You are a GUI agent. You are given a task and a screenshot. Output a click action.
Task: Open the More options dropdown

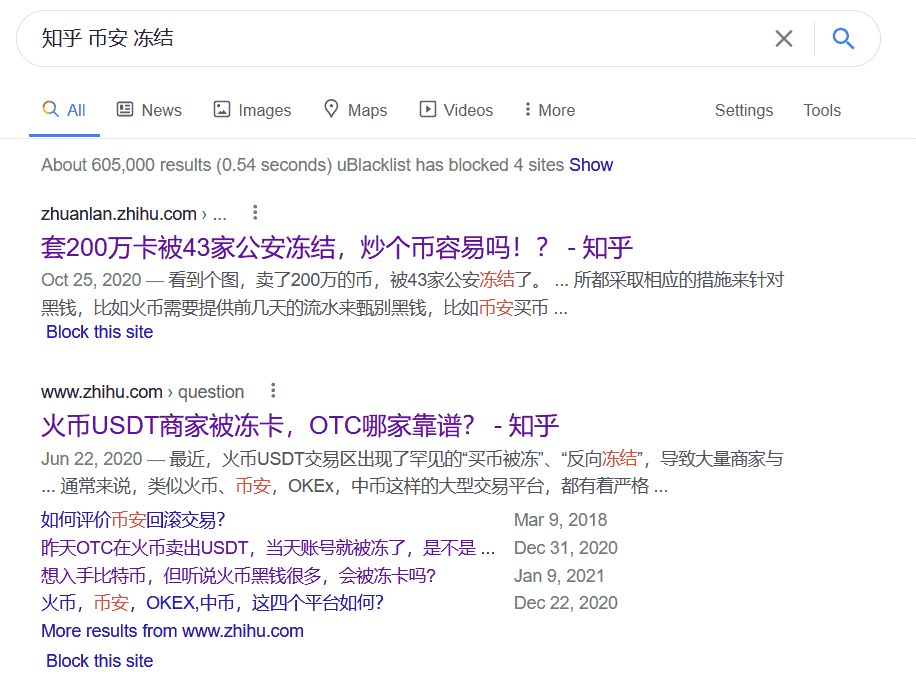[x=548, y=109]
